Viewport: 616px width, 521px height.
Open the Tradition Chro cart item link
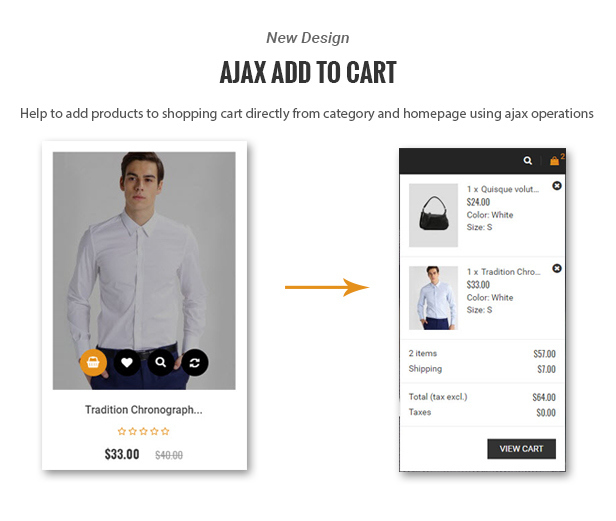511,272
